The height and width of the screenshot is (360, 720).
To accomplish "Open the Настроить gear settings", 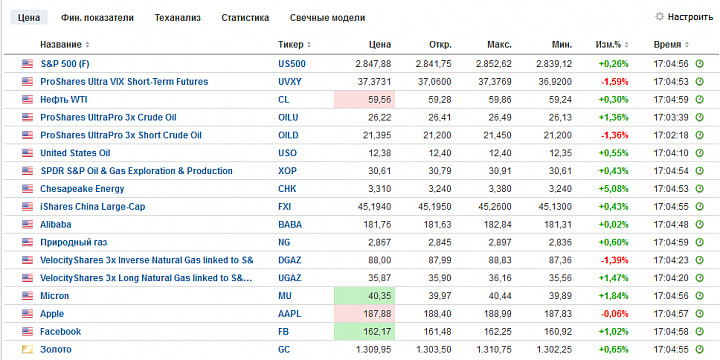I will tap(683, 17).
